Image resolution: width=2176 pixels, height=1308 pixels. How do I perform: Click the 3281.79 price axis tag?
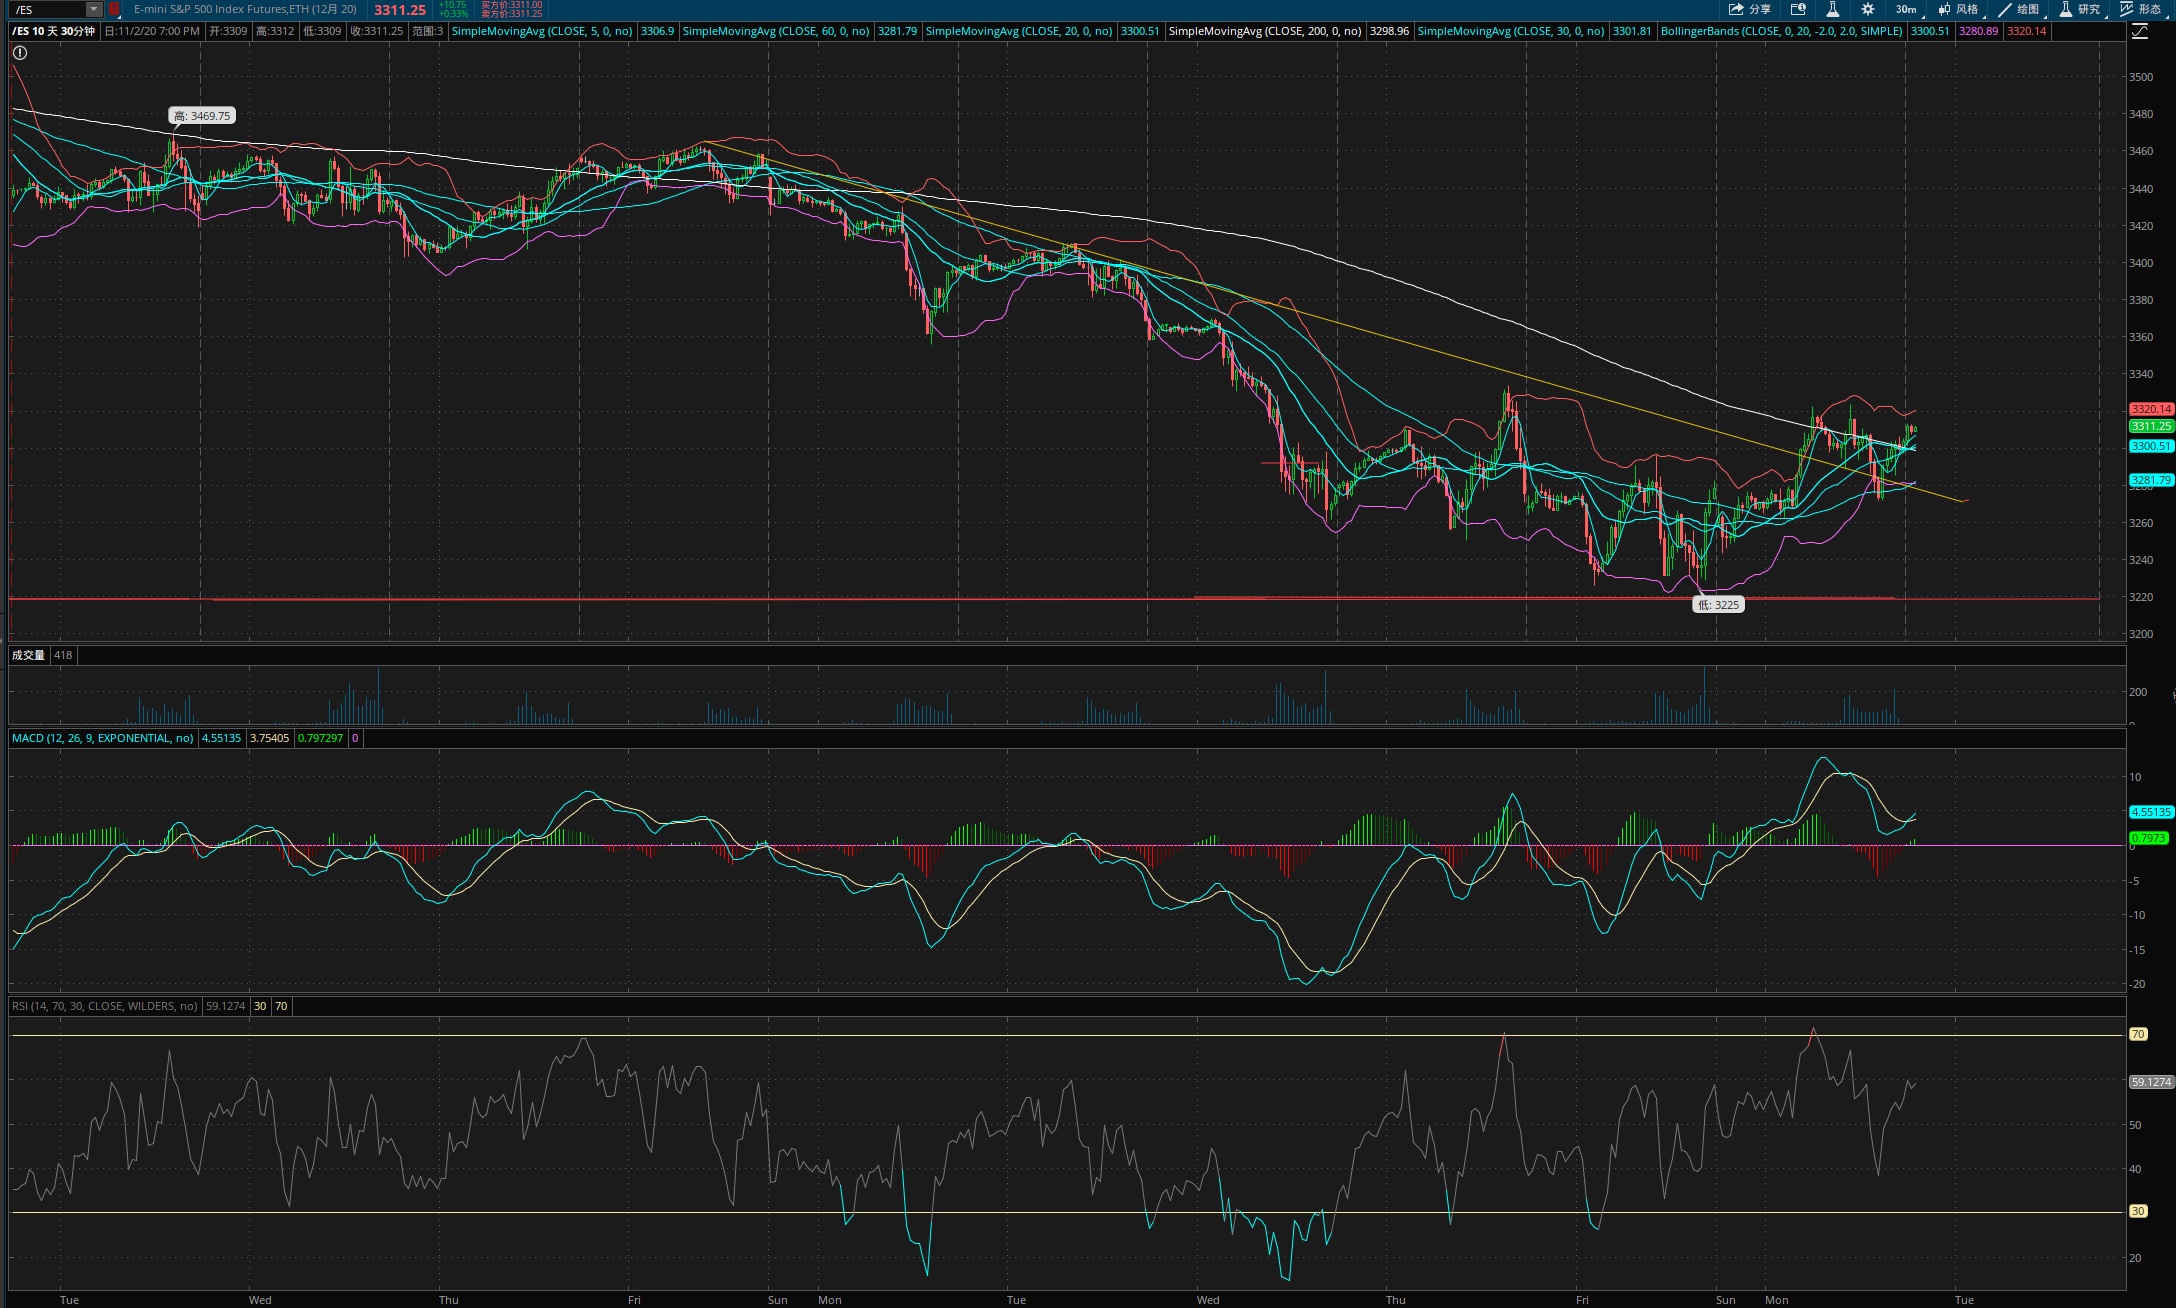tap(2151, 480)
